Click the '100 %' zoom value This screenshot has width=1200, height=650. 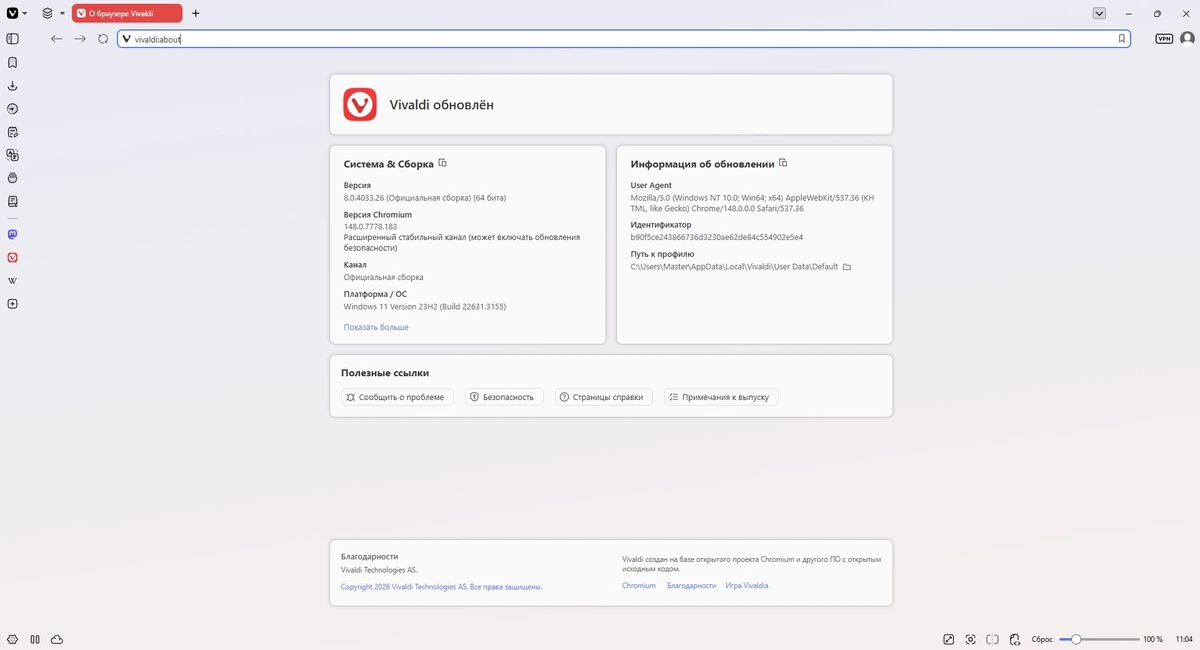[1153, 639]
